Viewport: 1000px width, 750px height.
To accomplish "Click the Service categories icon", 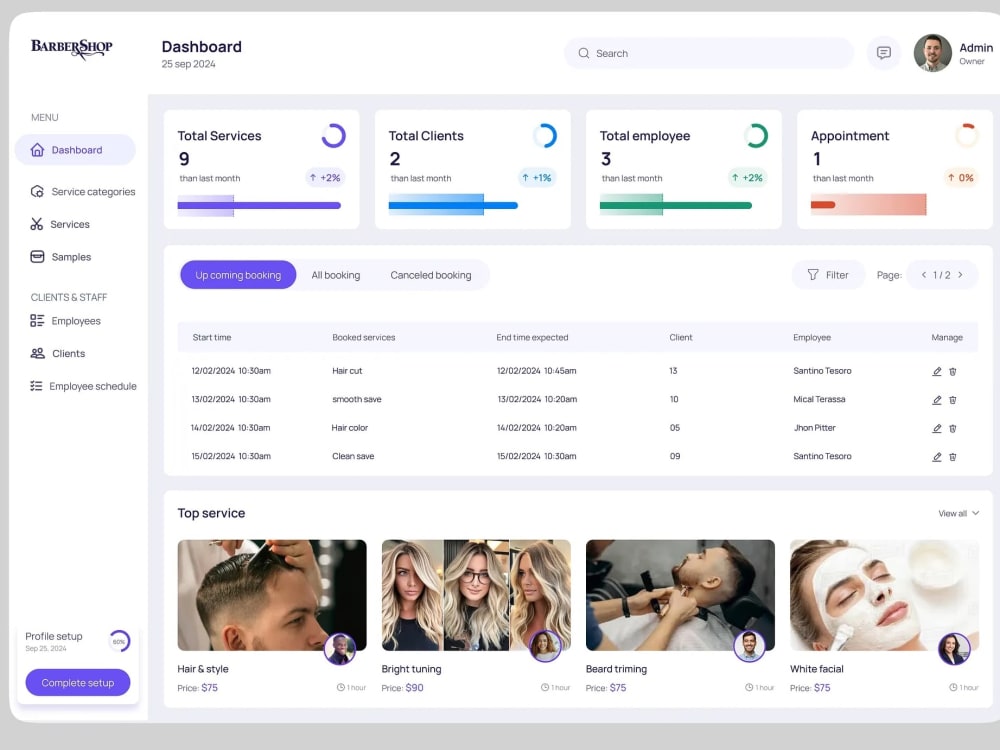I will tap(37, 191).
